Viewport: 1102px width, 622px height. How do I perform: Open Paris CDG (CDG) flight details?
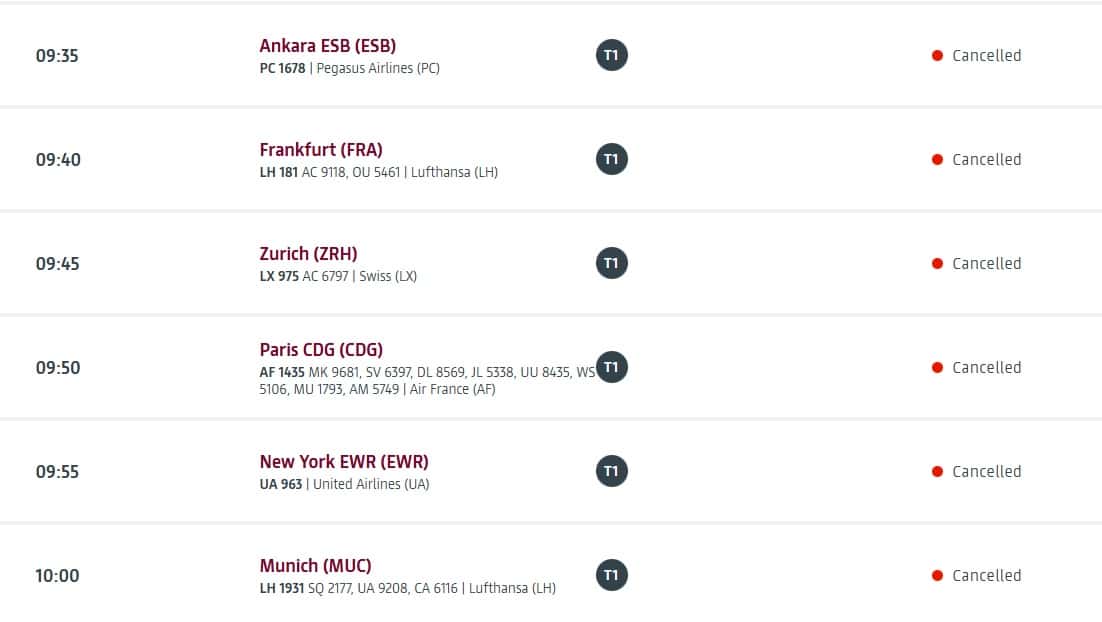321,350
